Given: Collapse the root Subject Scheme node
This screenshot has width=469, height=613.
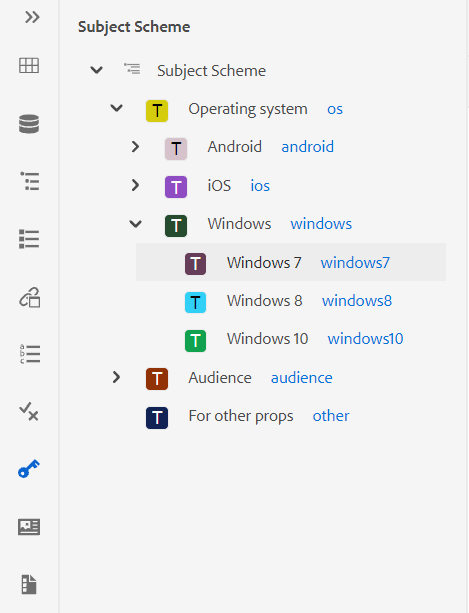Looking at the screenshot, I should coord(97,70).
